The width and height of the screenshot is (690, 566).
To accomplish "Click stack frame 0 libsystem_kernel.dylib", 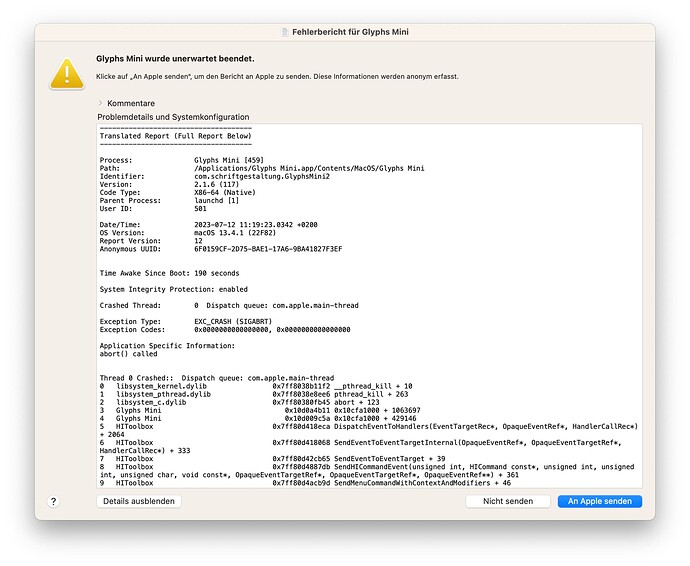I will pos(256,386).
